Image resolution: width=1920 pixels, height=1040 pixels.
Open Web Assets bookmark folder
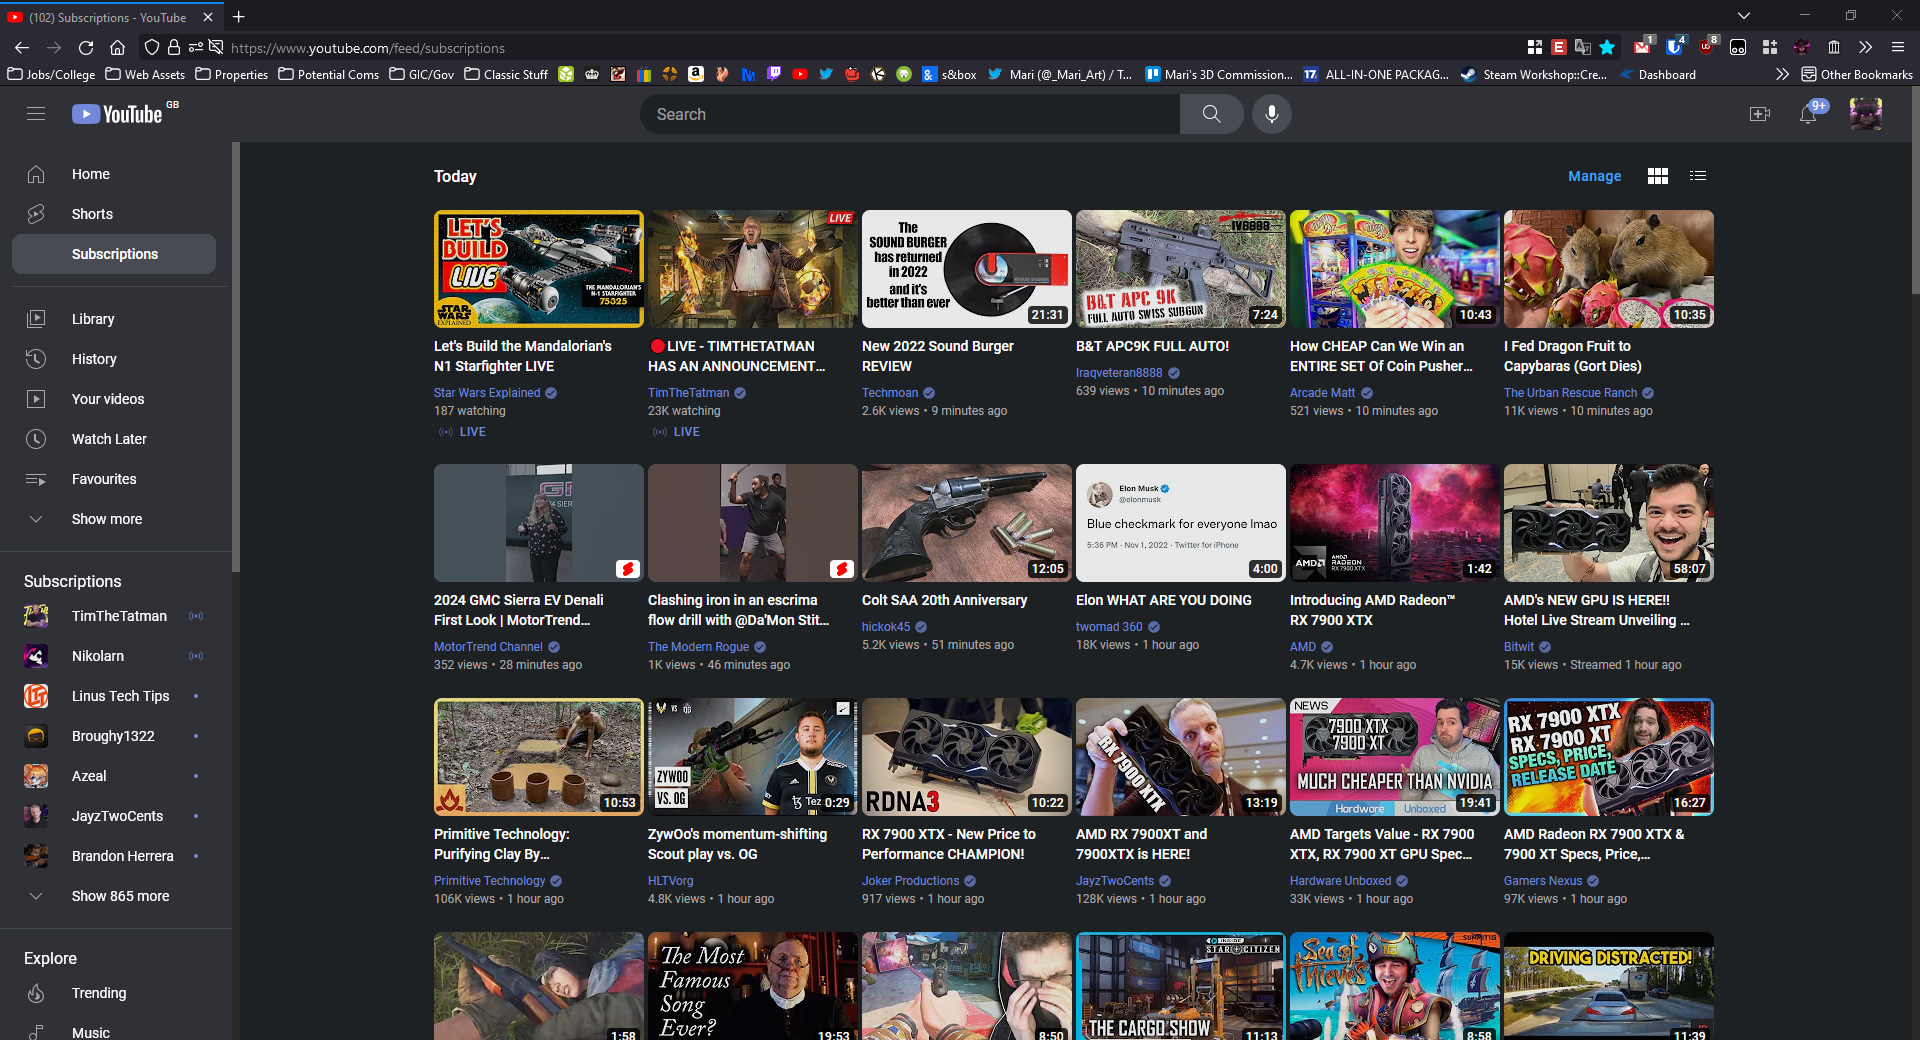pyautogui.click(x=146, y=74)
